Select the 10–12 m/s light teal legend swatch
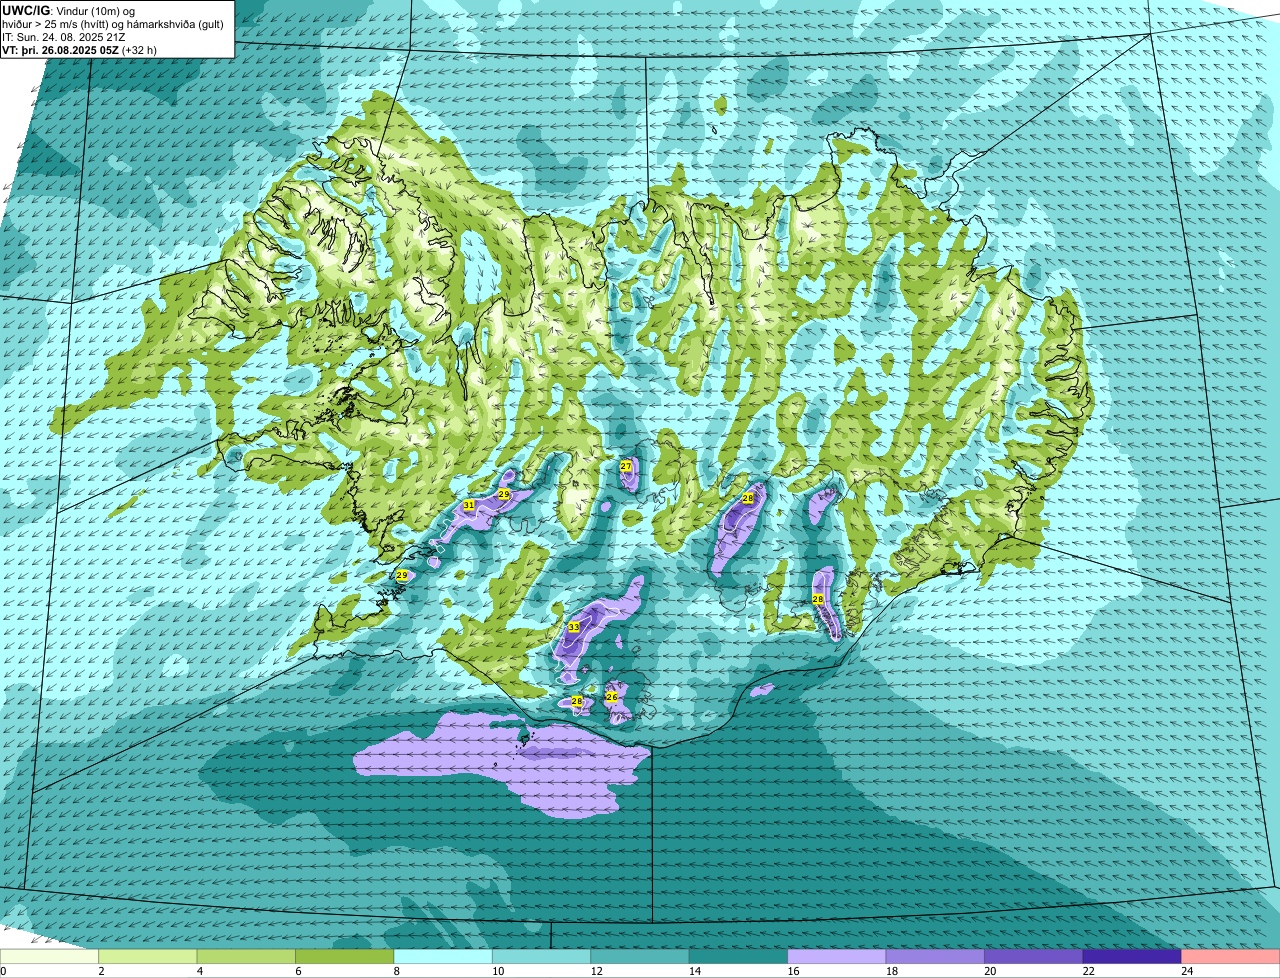 click(542, 956)
